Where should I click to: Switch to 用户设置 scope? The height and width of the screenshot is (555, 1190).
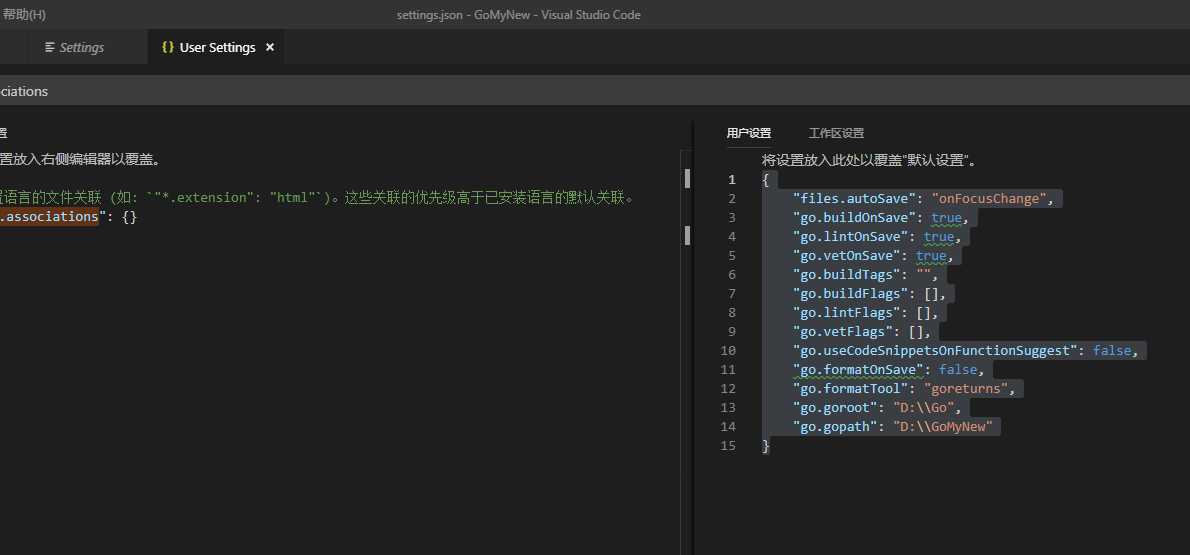(x=748, y=133)
